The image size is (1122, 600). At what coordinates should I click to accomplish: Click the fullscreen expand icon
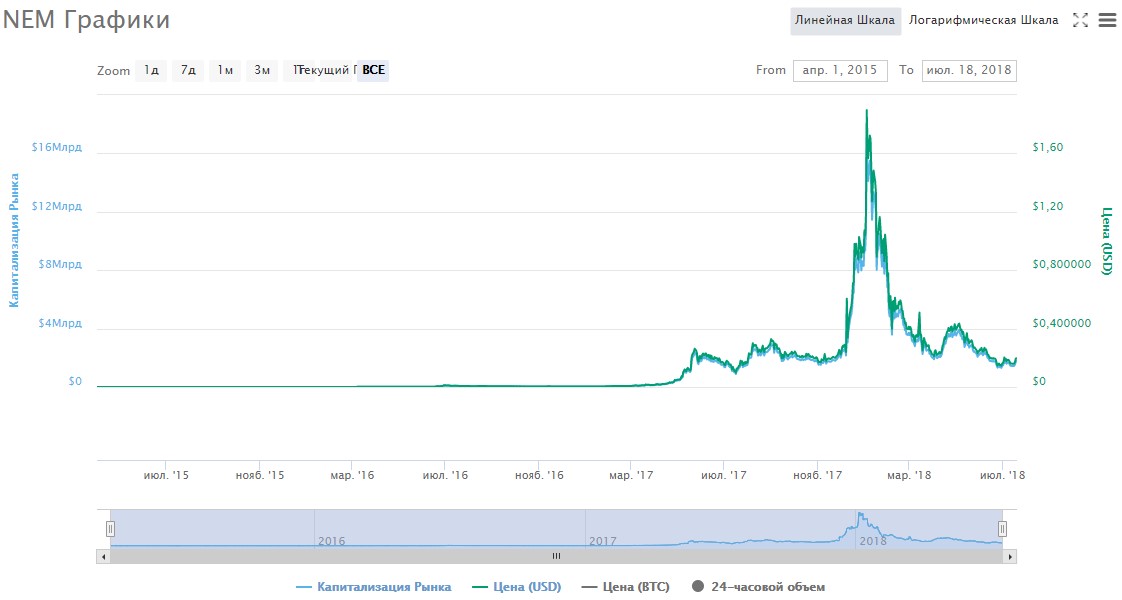click(x=1080, y=20)
